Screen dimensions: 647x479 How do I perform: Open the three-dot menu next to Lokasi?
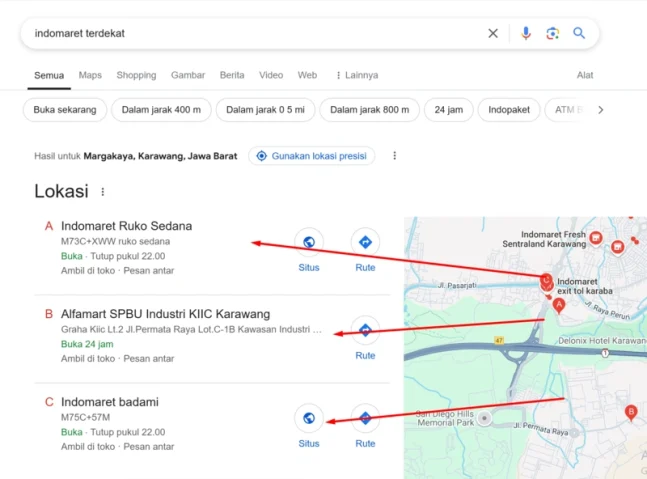(x=103, y=192)
